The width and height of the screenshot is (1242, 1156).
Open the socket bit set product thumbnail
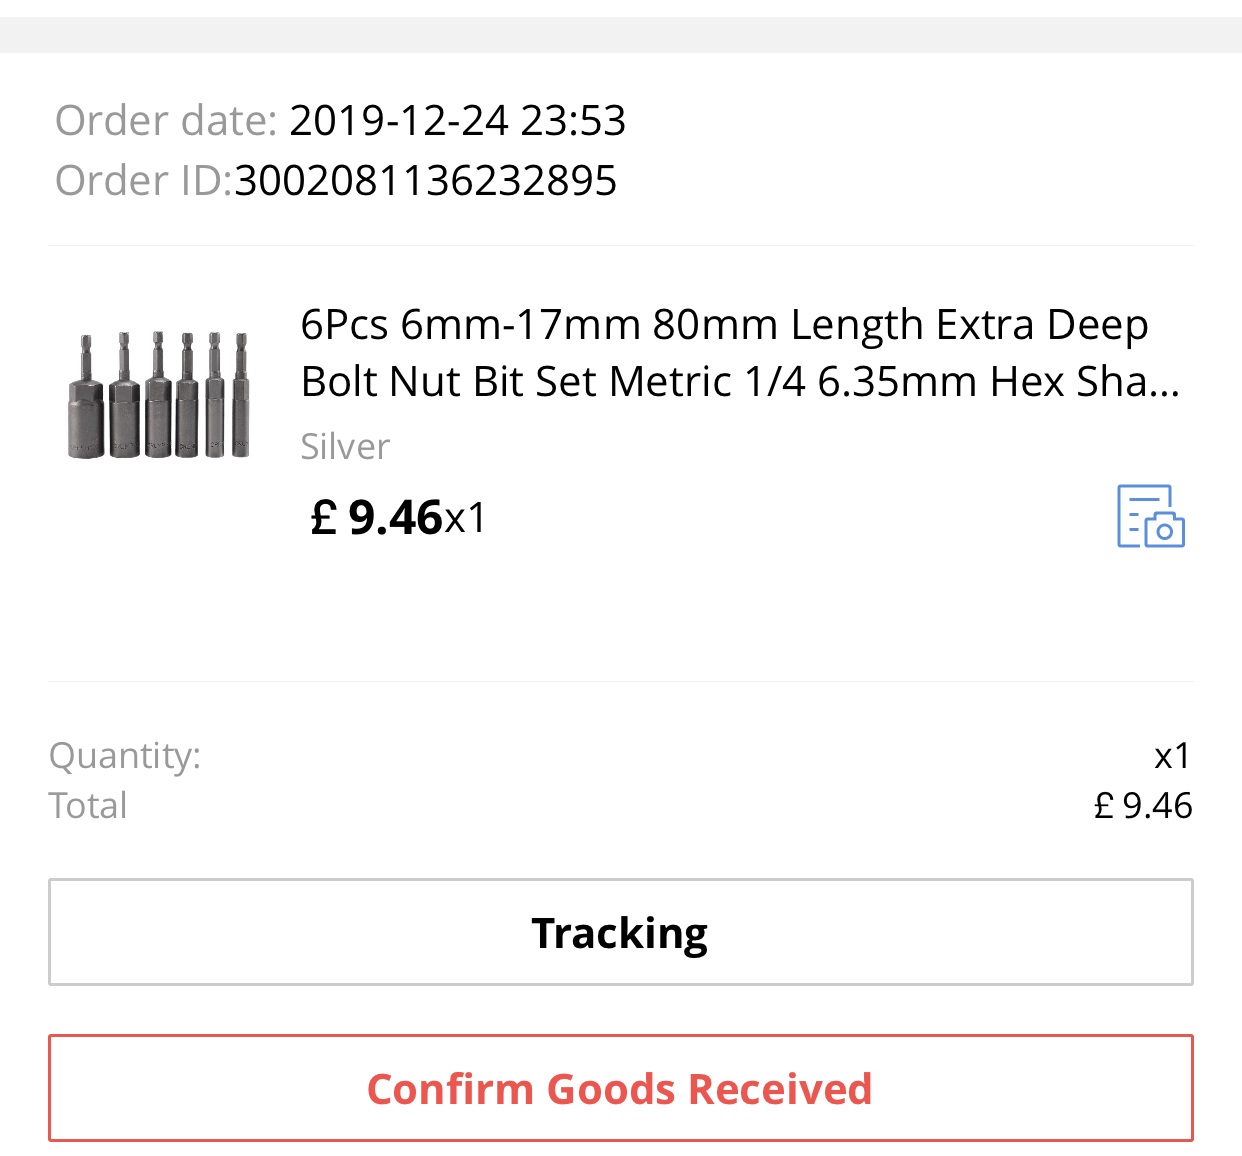(158, 396)
